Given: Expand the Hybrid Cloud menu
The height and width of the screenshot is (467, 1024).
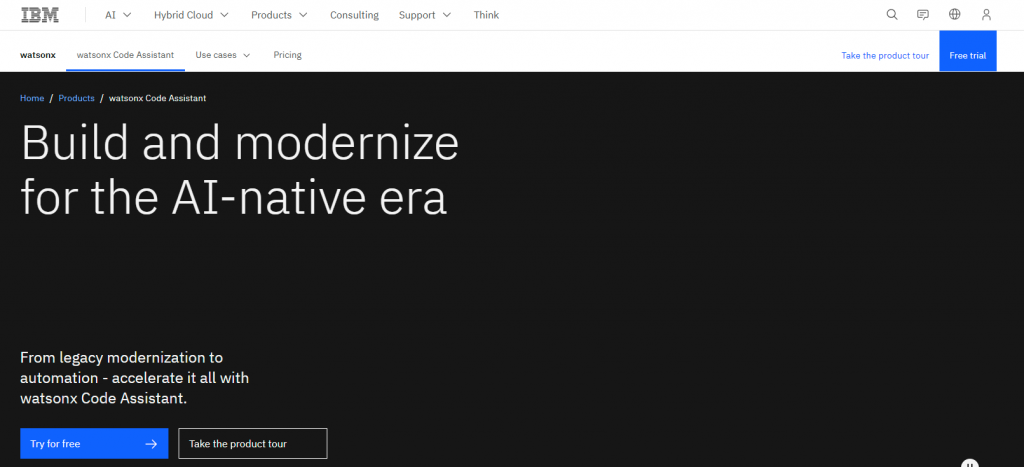Looking at the screenshot, I should point(191,15).
